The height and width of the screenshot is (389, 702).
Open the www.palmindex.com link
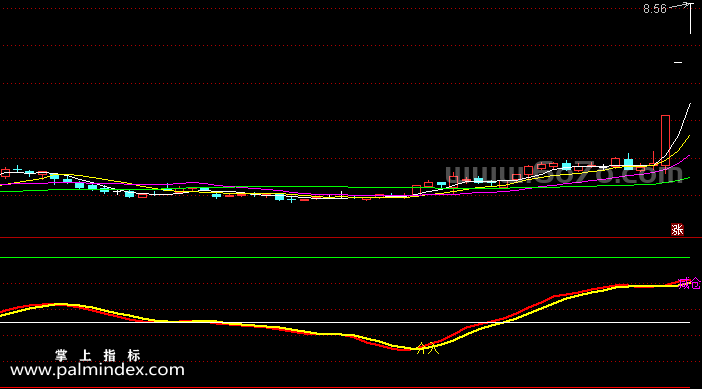pos(97,370)
